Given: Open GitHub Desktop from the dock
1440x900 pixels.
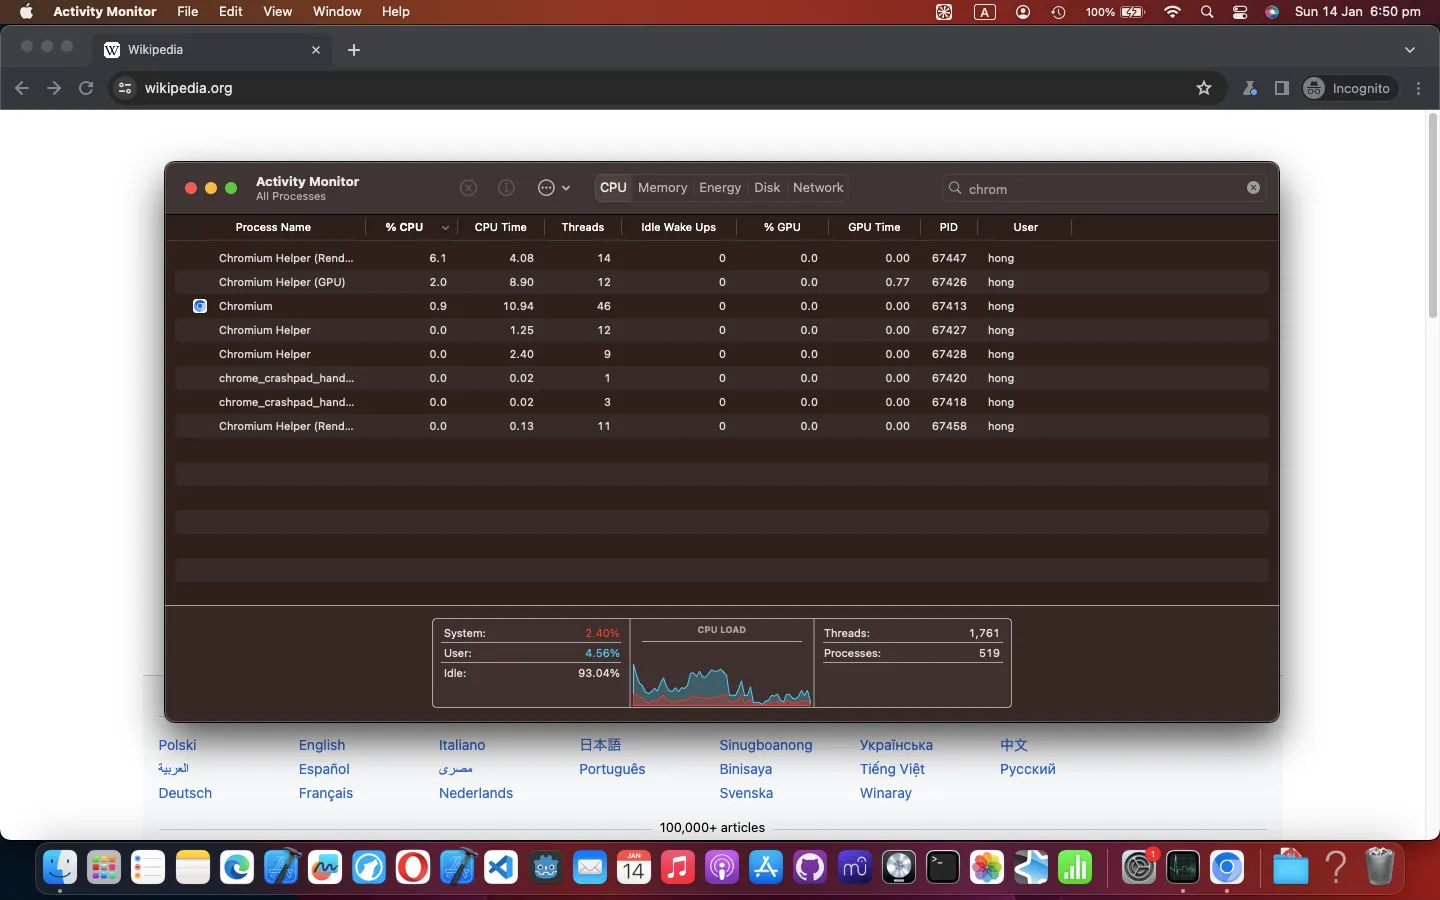Looking at the screenshot, I should (x=810, y=867).
